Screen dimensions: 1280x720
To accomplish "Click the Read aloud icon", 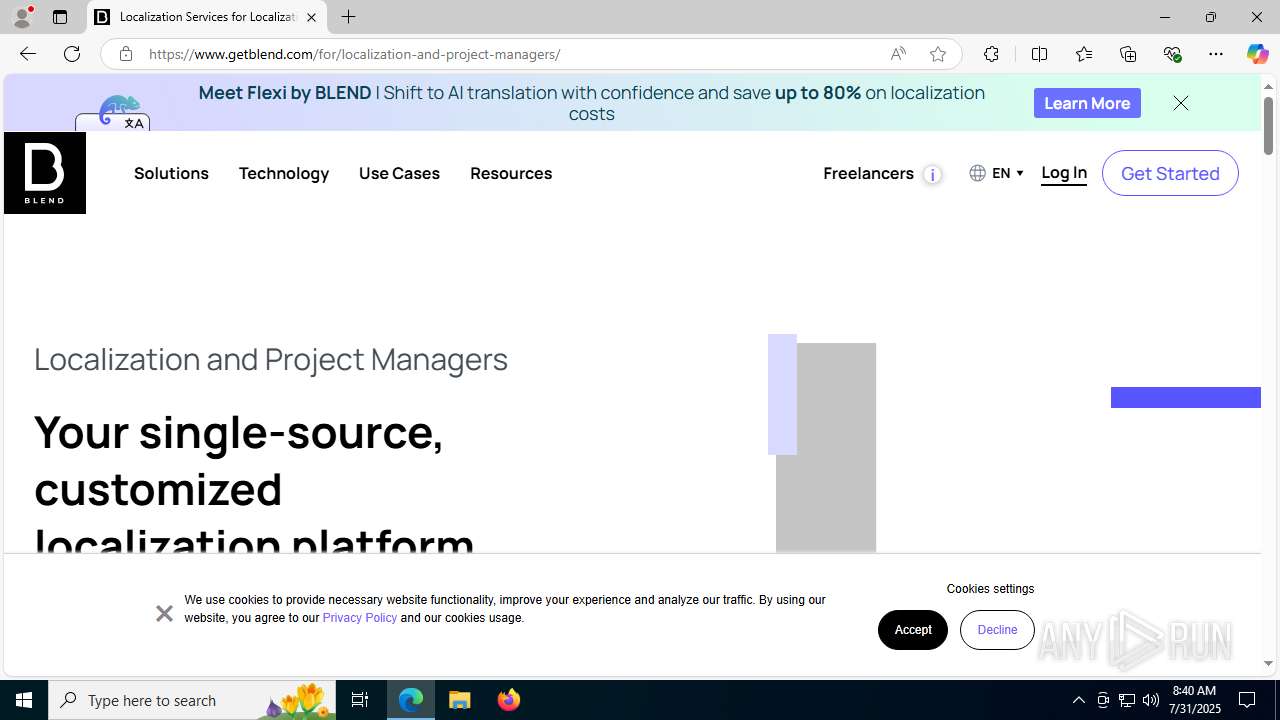I will point(898,54).
